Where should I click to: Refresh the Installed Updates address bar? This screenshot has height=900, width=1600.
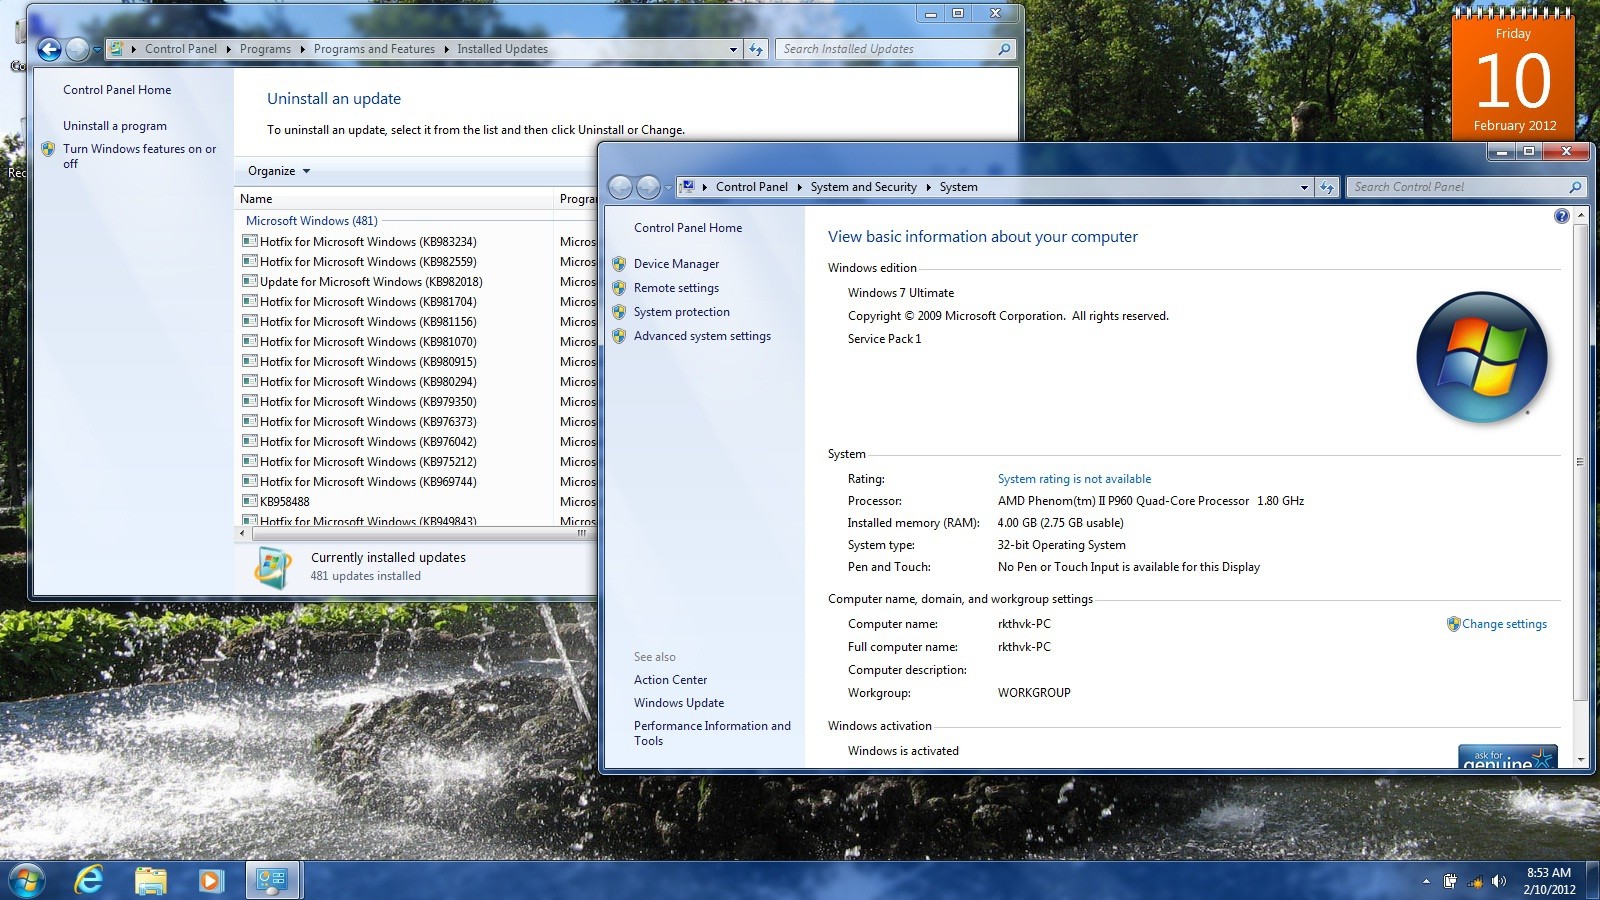tap(756, 49)
